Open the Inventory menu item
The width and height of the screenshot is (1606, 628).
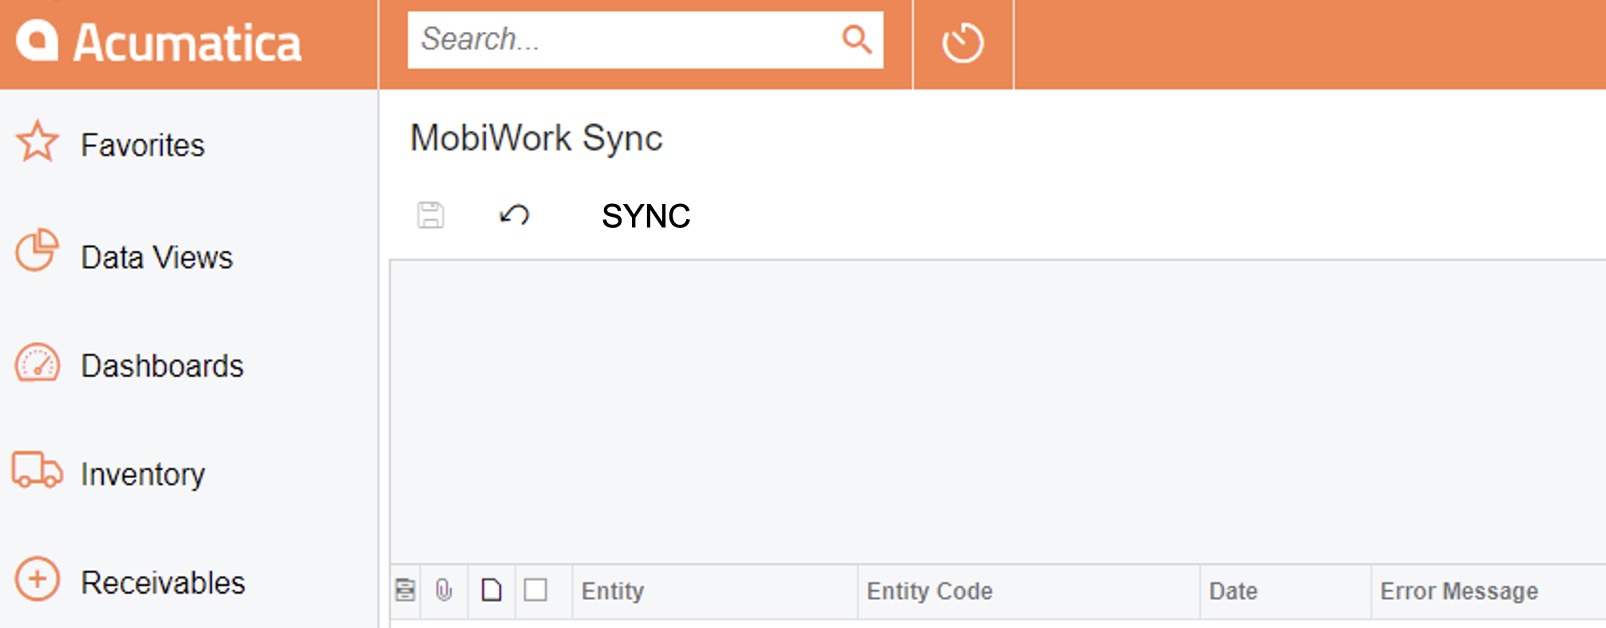(x=142, y=474)
